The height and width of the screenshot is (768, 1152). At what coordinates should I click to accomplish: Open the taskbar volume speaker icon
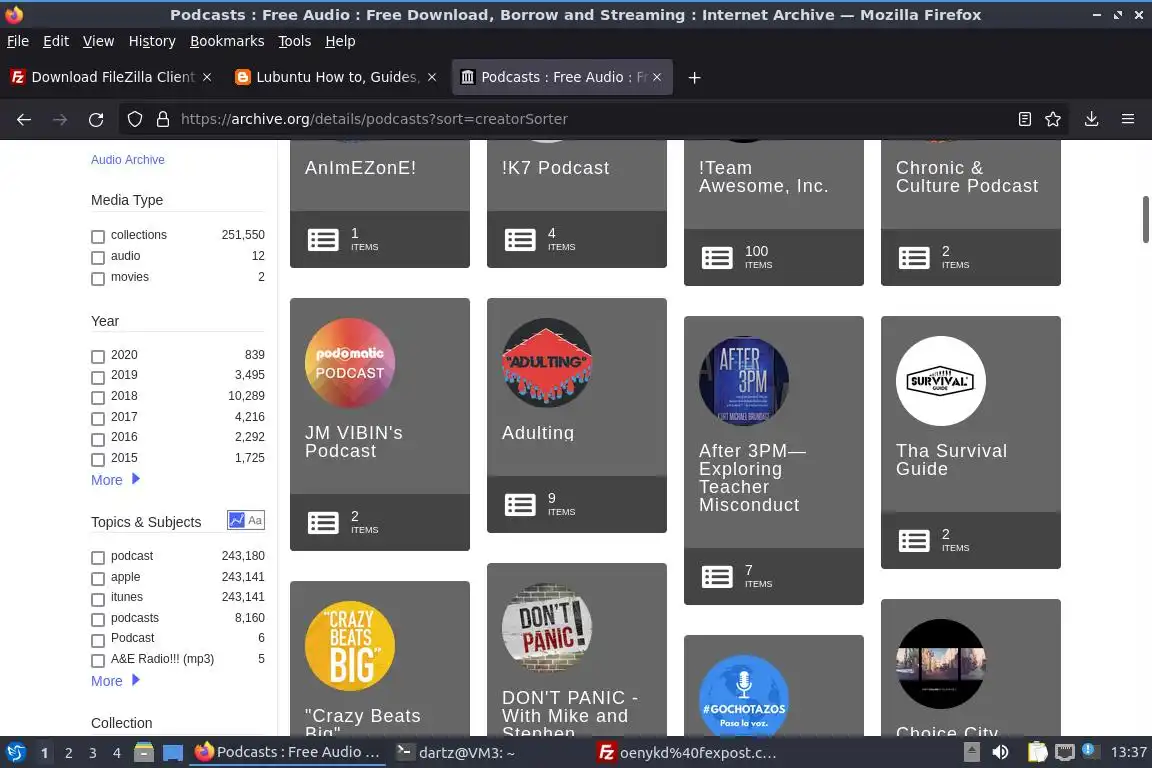[1000, 752]
